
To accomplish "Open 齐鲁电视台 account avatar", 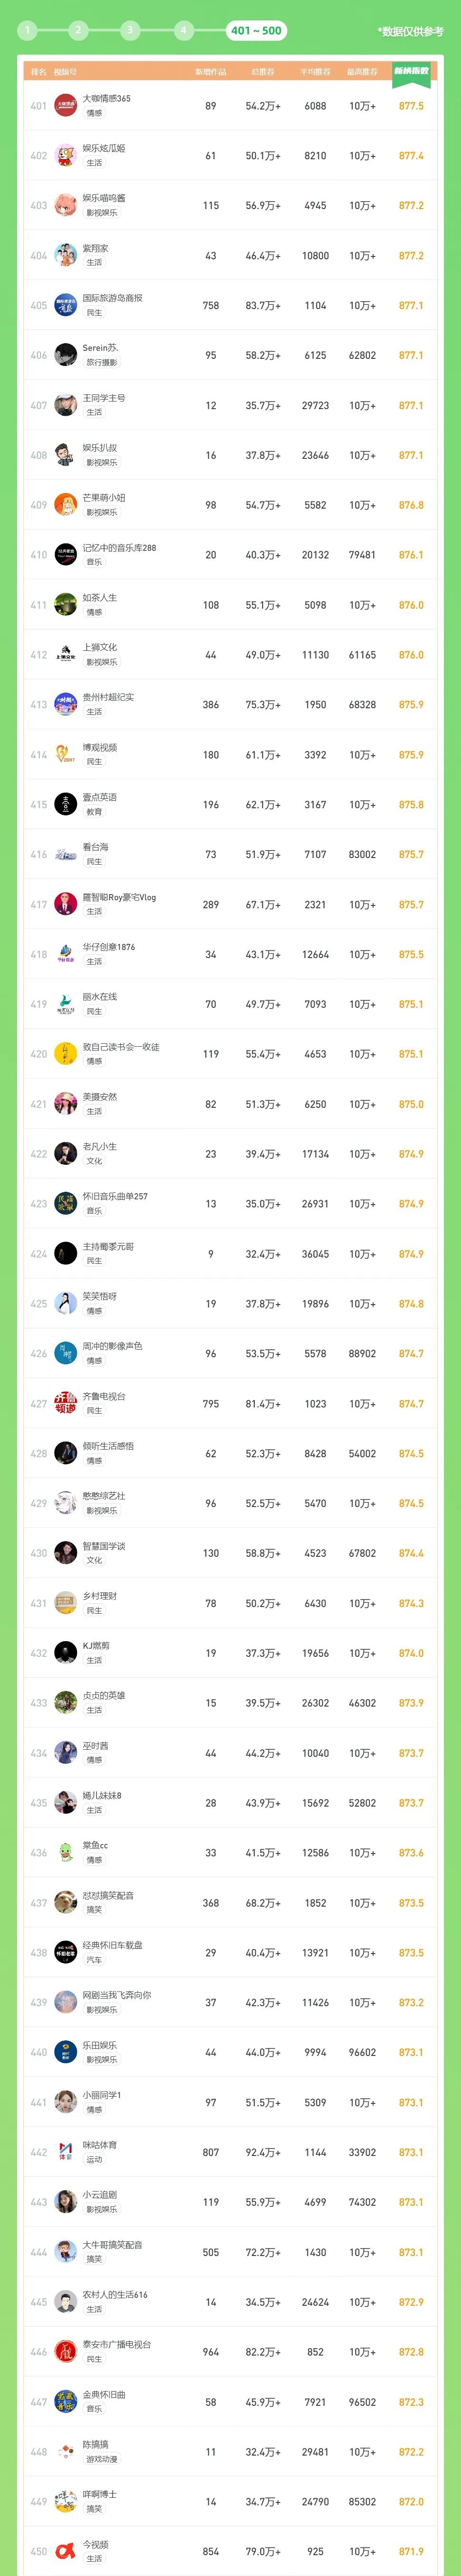I will tap(66, 1404).
